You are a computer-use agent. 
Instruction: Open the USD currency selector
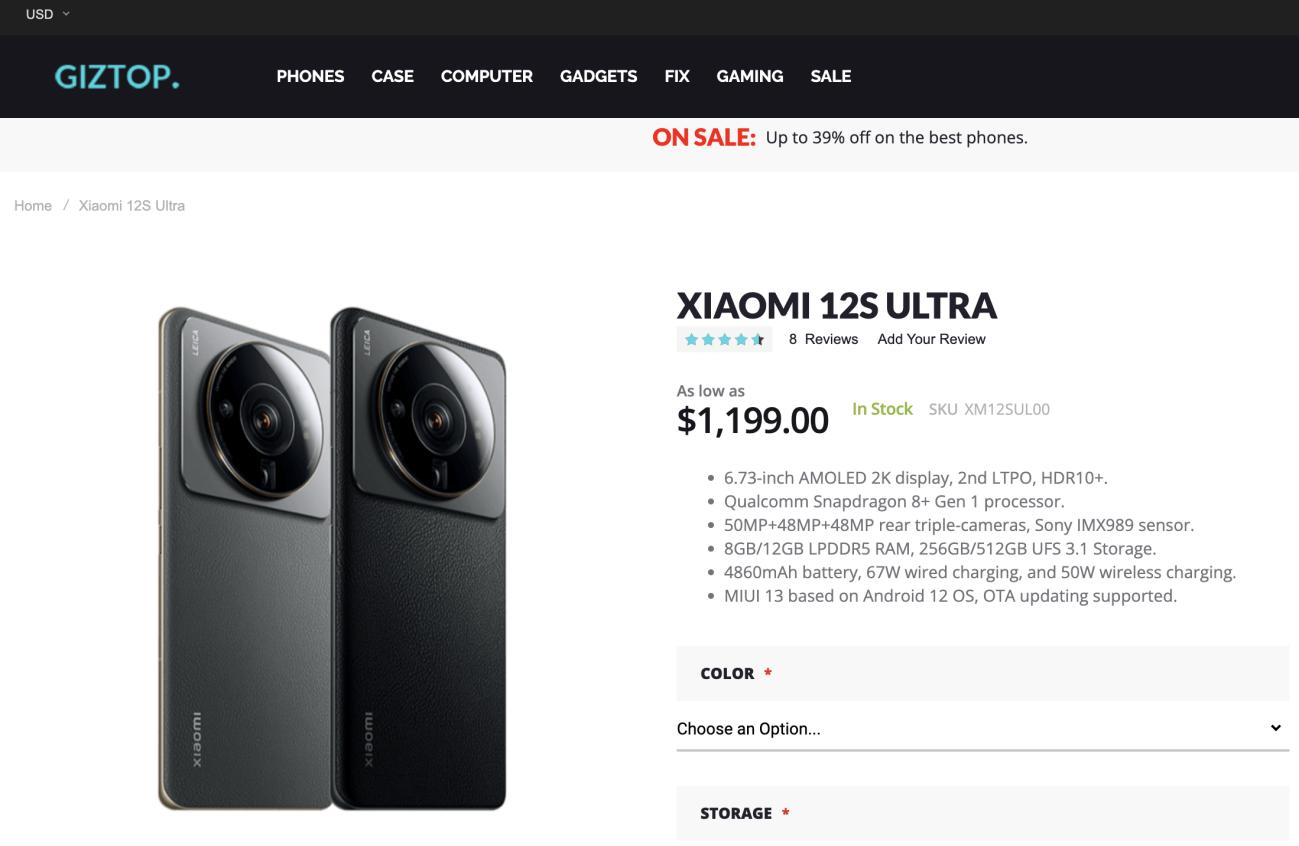click(47, 14)
